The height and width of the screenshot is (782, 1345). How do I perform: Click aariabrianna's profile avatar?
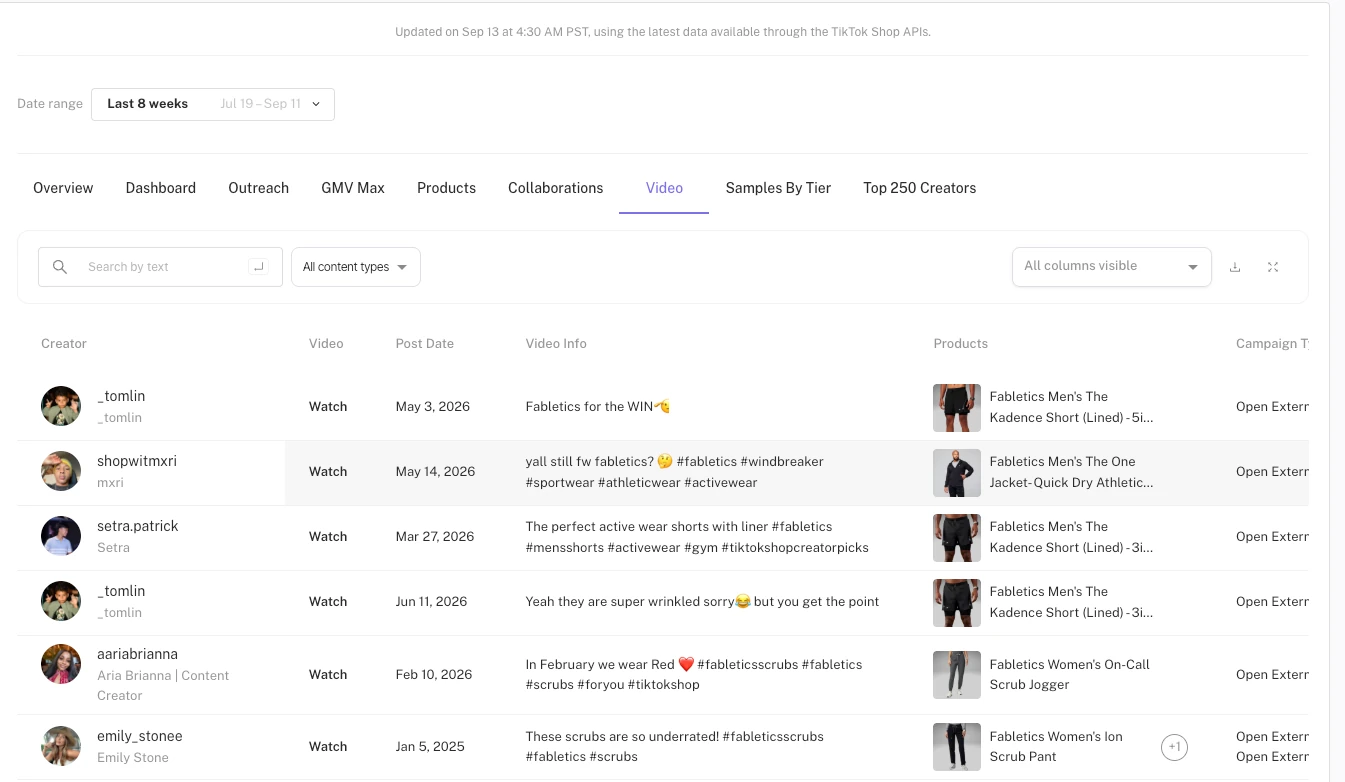click(61, 664)
